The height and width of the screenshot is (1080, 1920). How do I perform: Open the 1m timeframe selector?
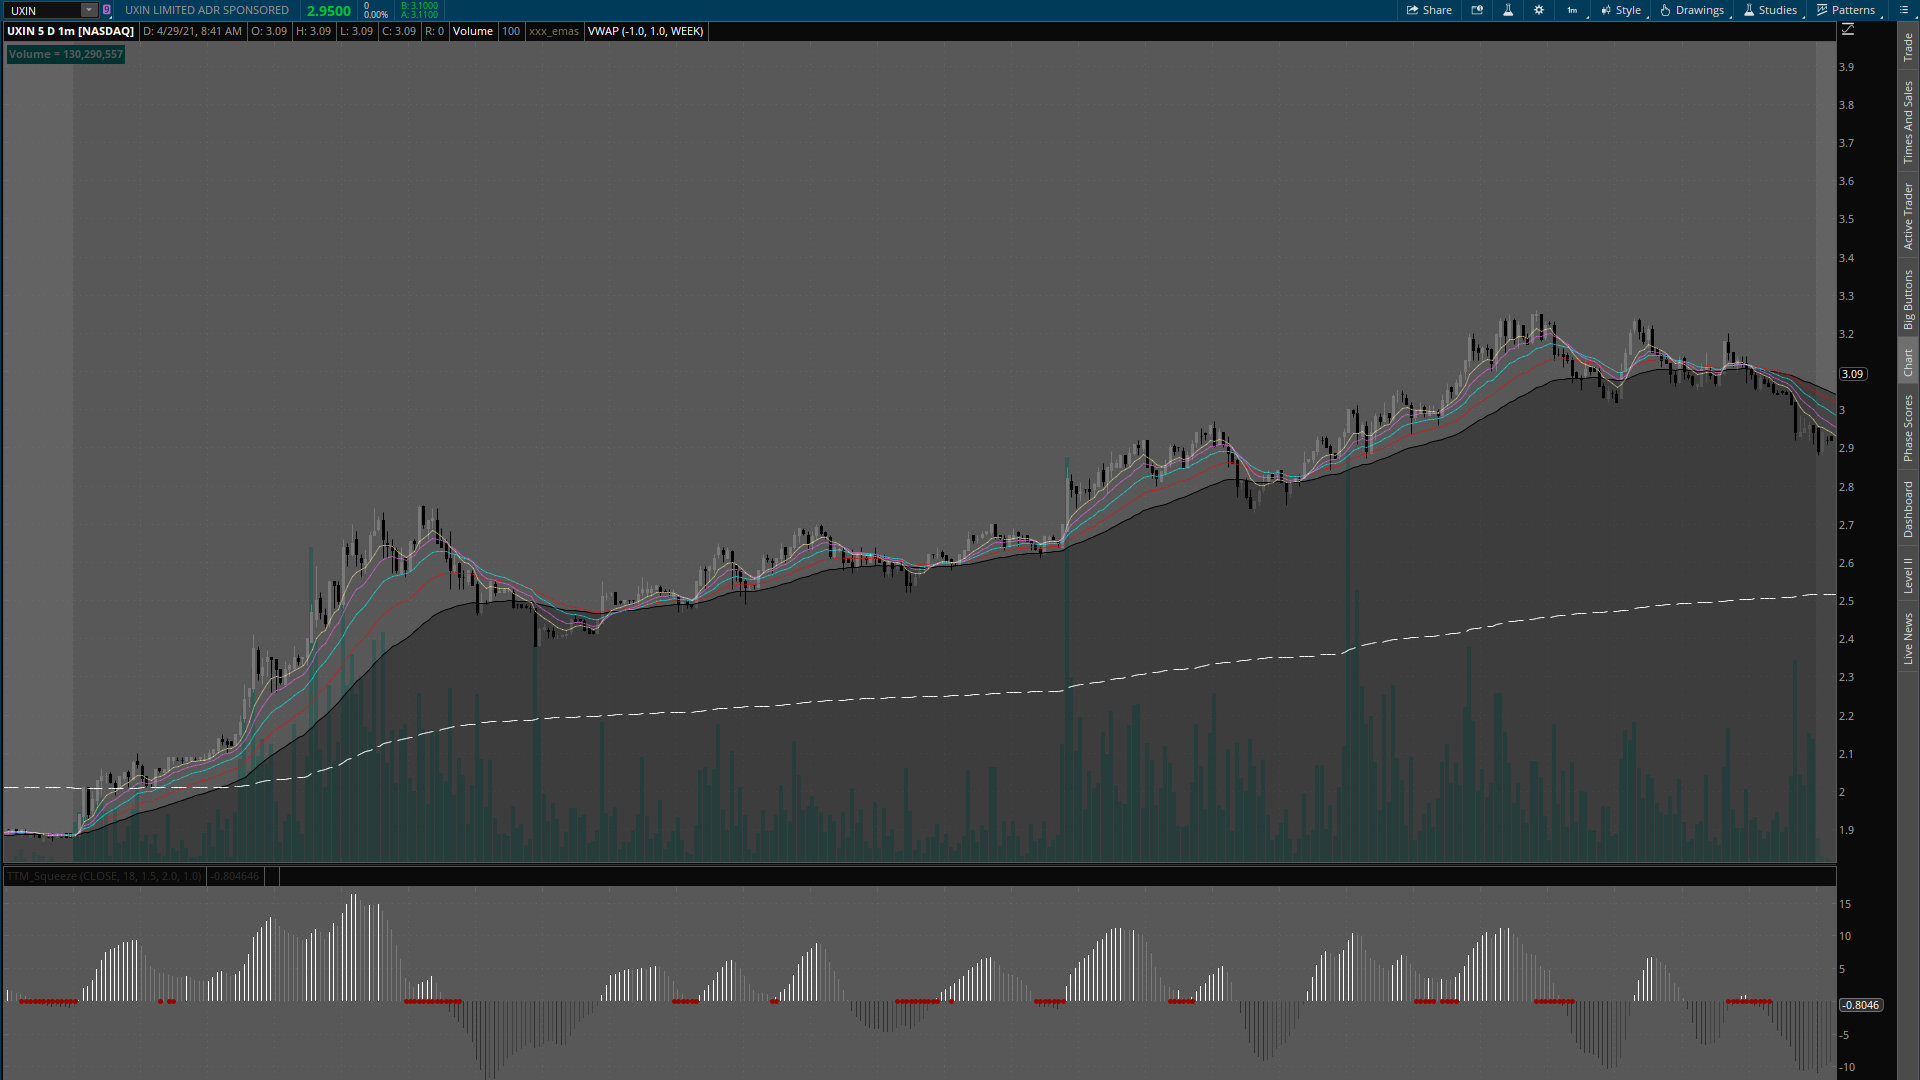(1573, 10)
